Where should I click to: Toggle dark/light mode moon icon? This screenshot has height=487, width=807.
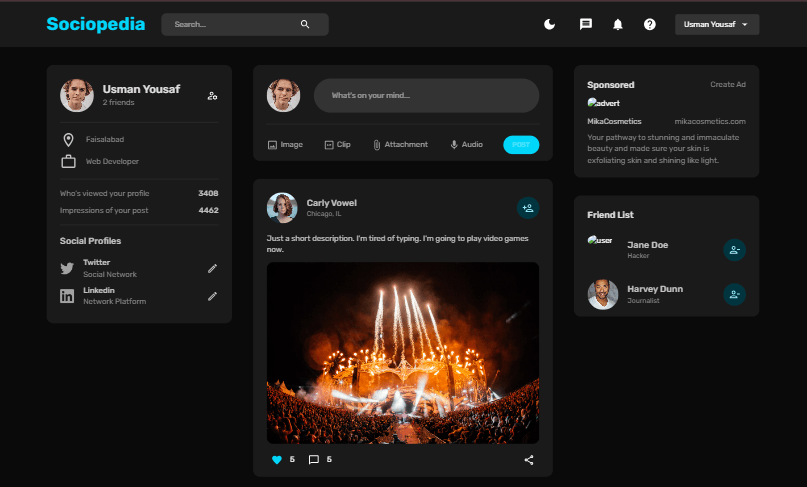549,24
